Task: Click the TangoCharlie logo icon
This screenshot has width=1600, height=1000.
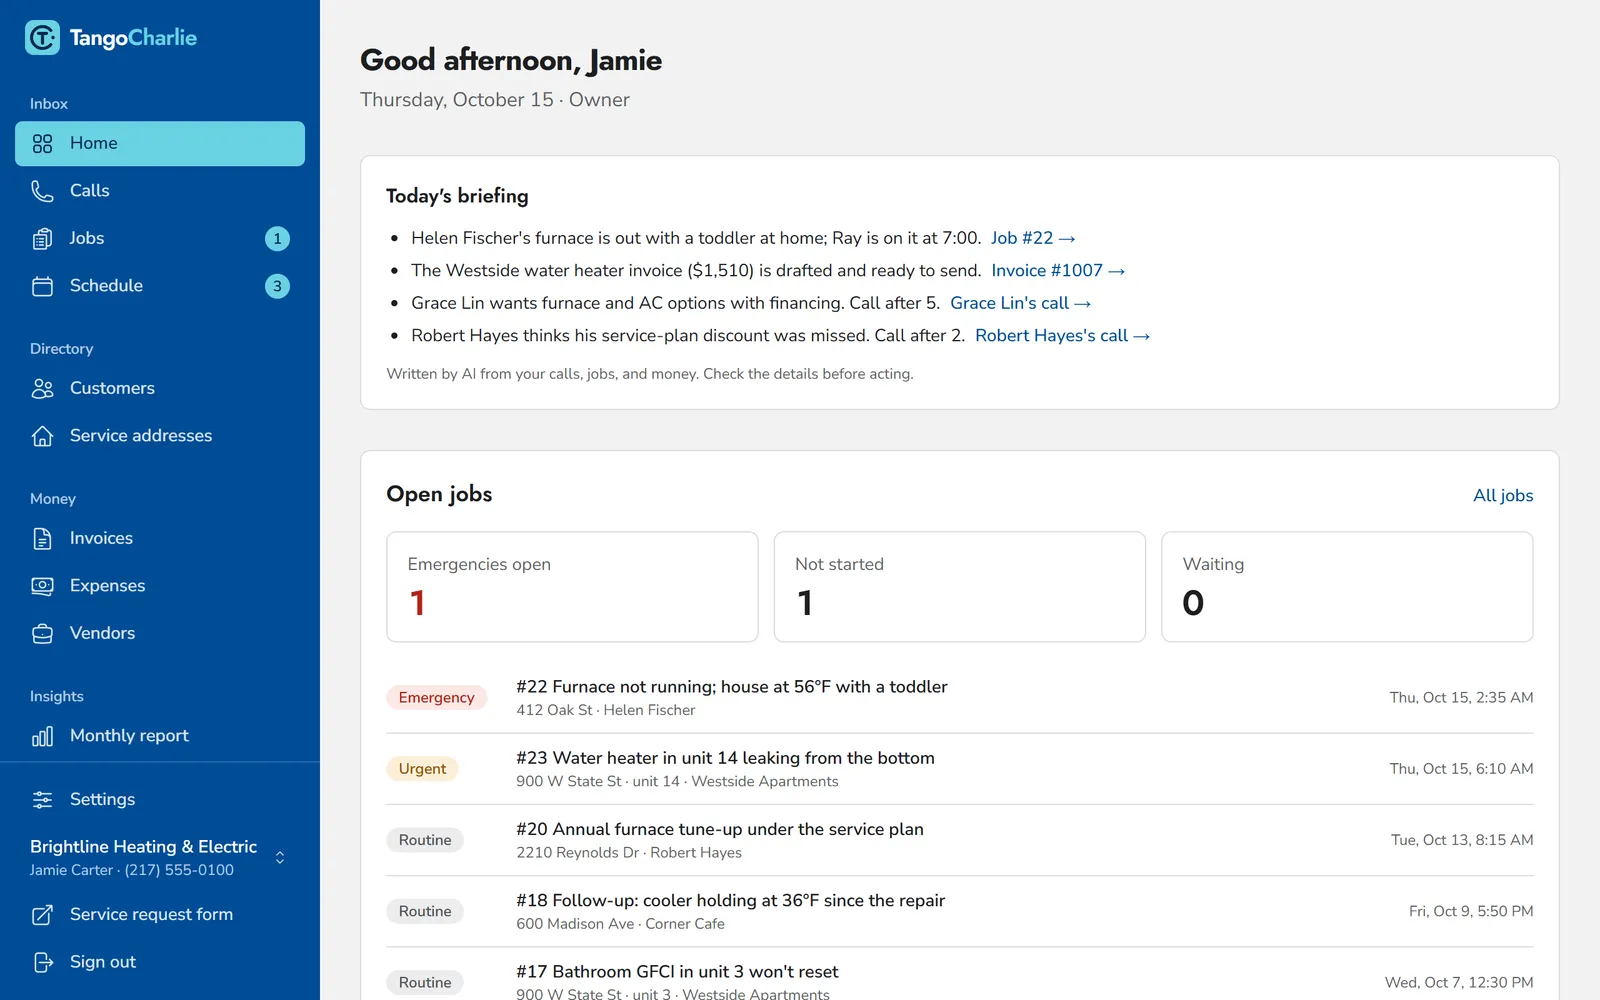Action: click(42, 38)
